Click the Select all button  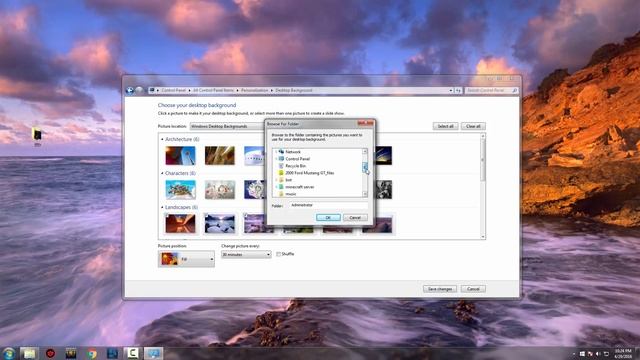click(x=445, y=126)
